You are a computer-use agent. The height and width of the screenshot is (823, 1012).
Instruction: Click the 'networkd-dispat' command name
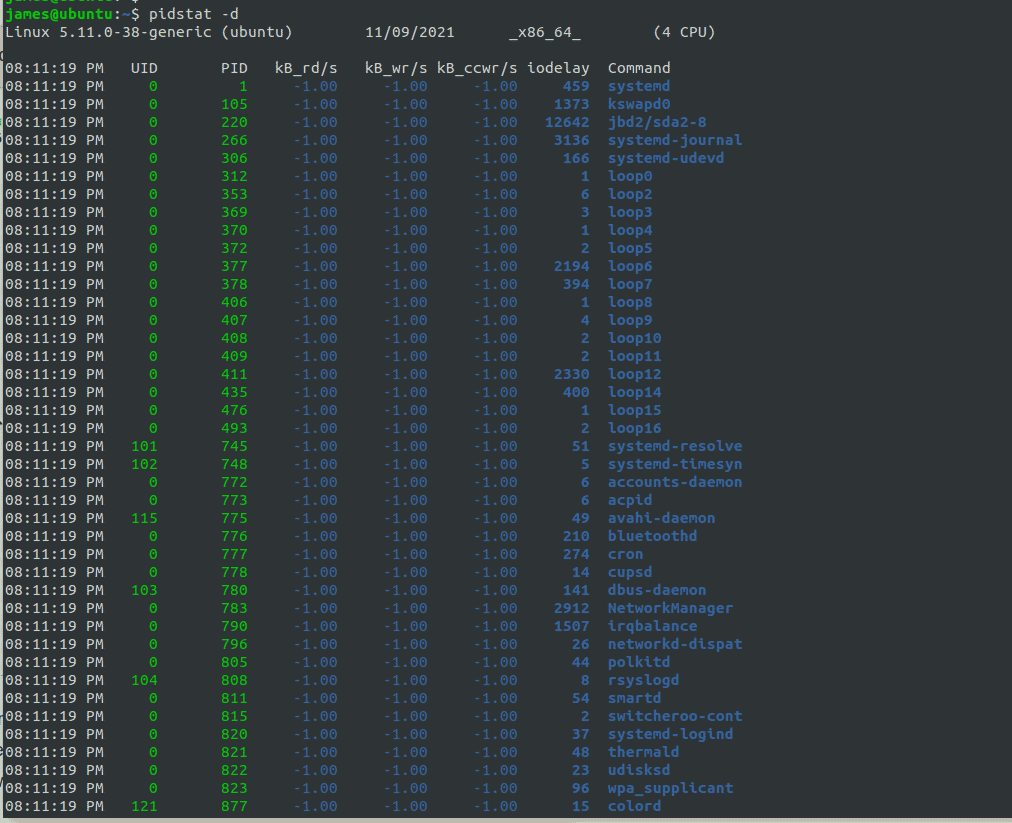(675, 645)
